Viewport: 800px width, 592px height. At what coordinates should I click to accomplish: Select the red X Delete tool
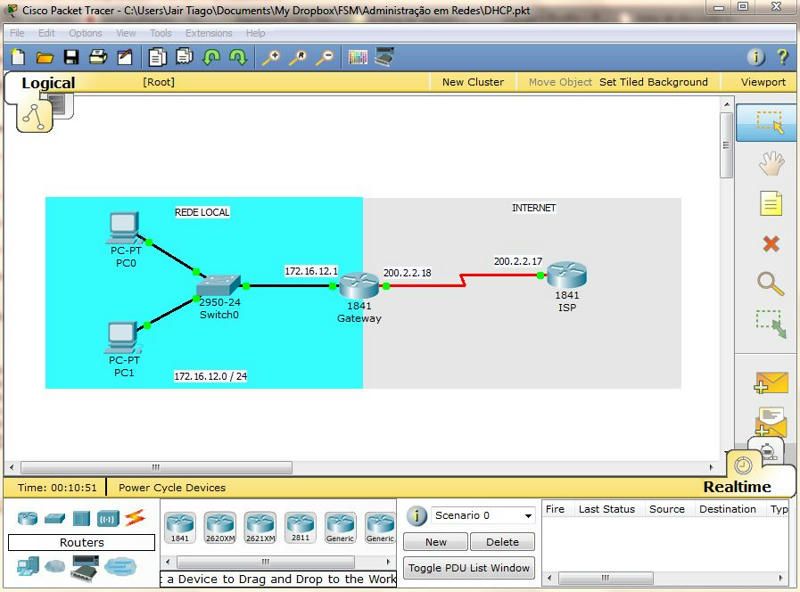[771, 244]
